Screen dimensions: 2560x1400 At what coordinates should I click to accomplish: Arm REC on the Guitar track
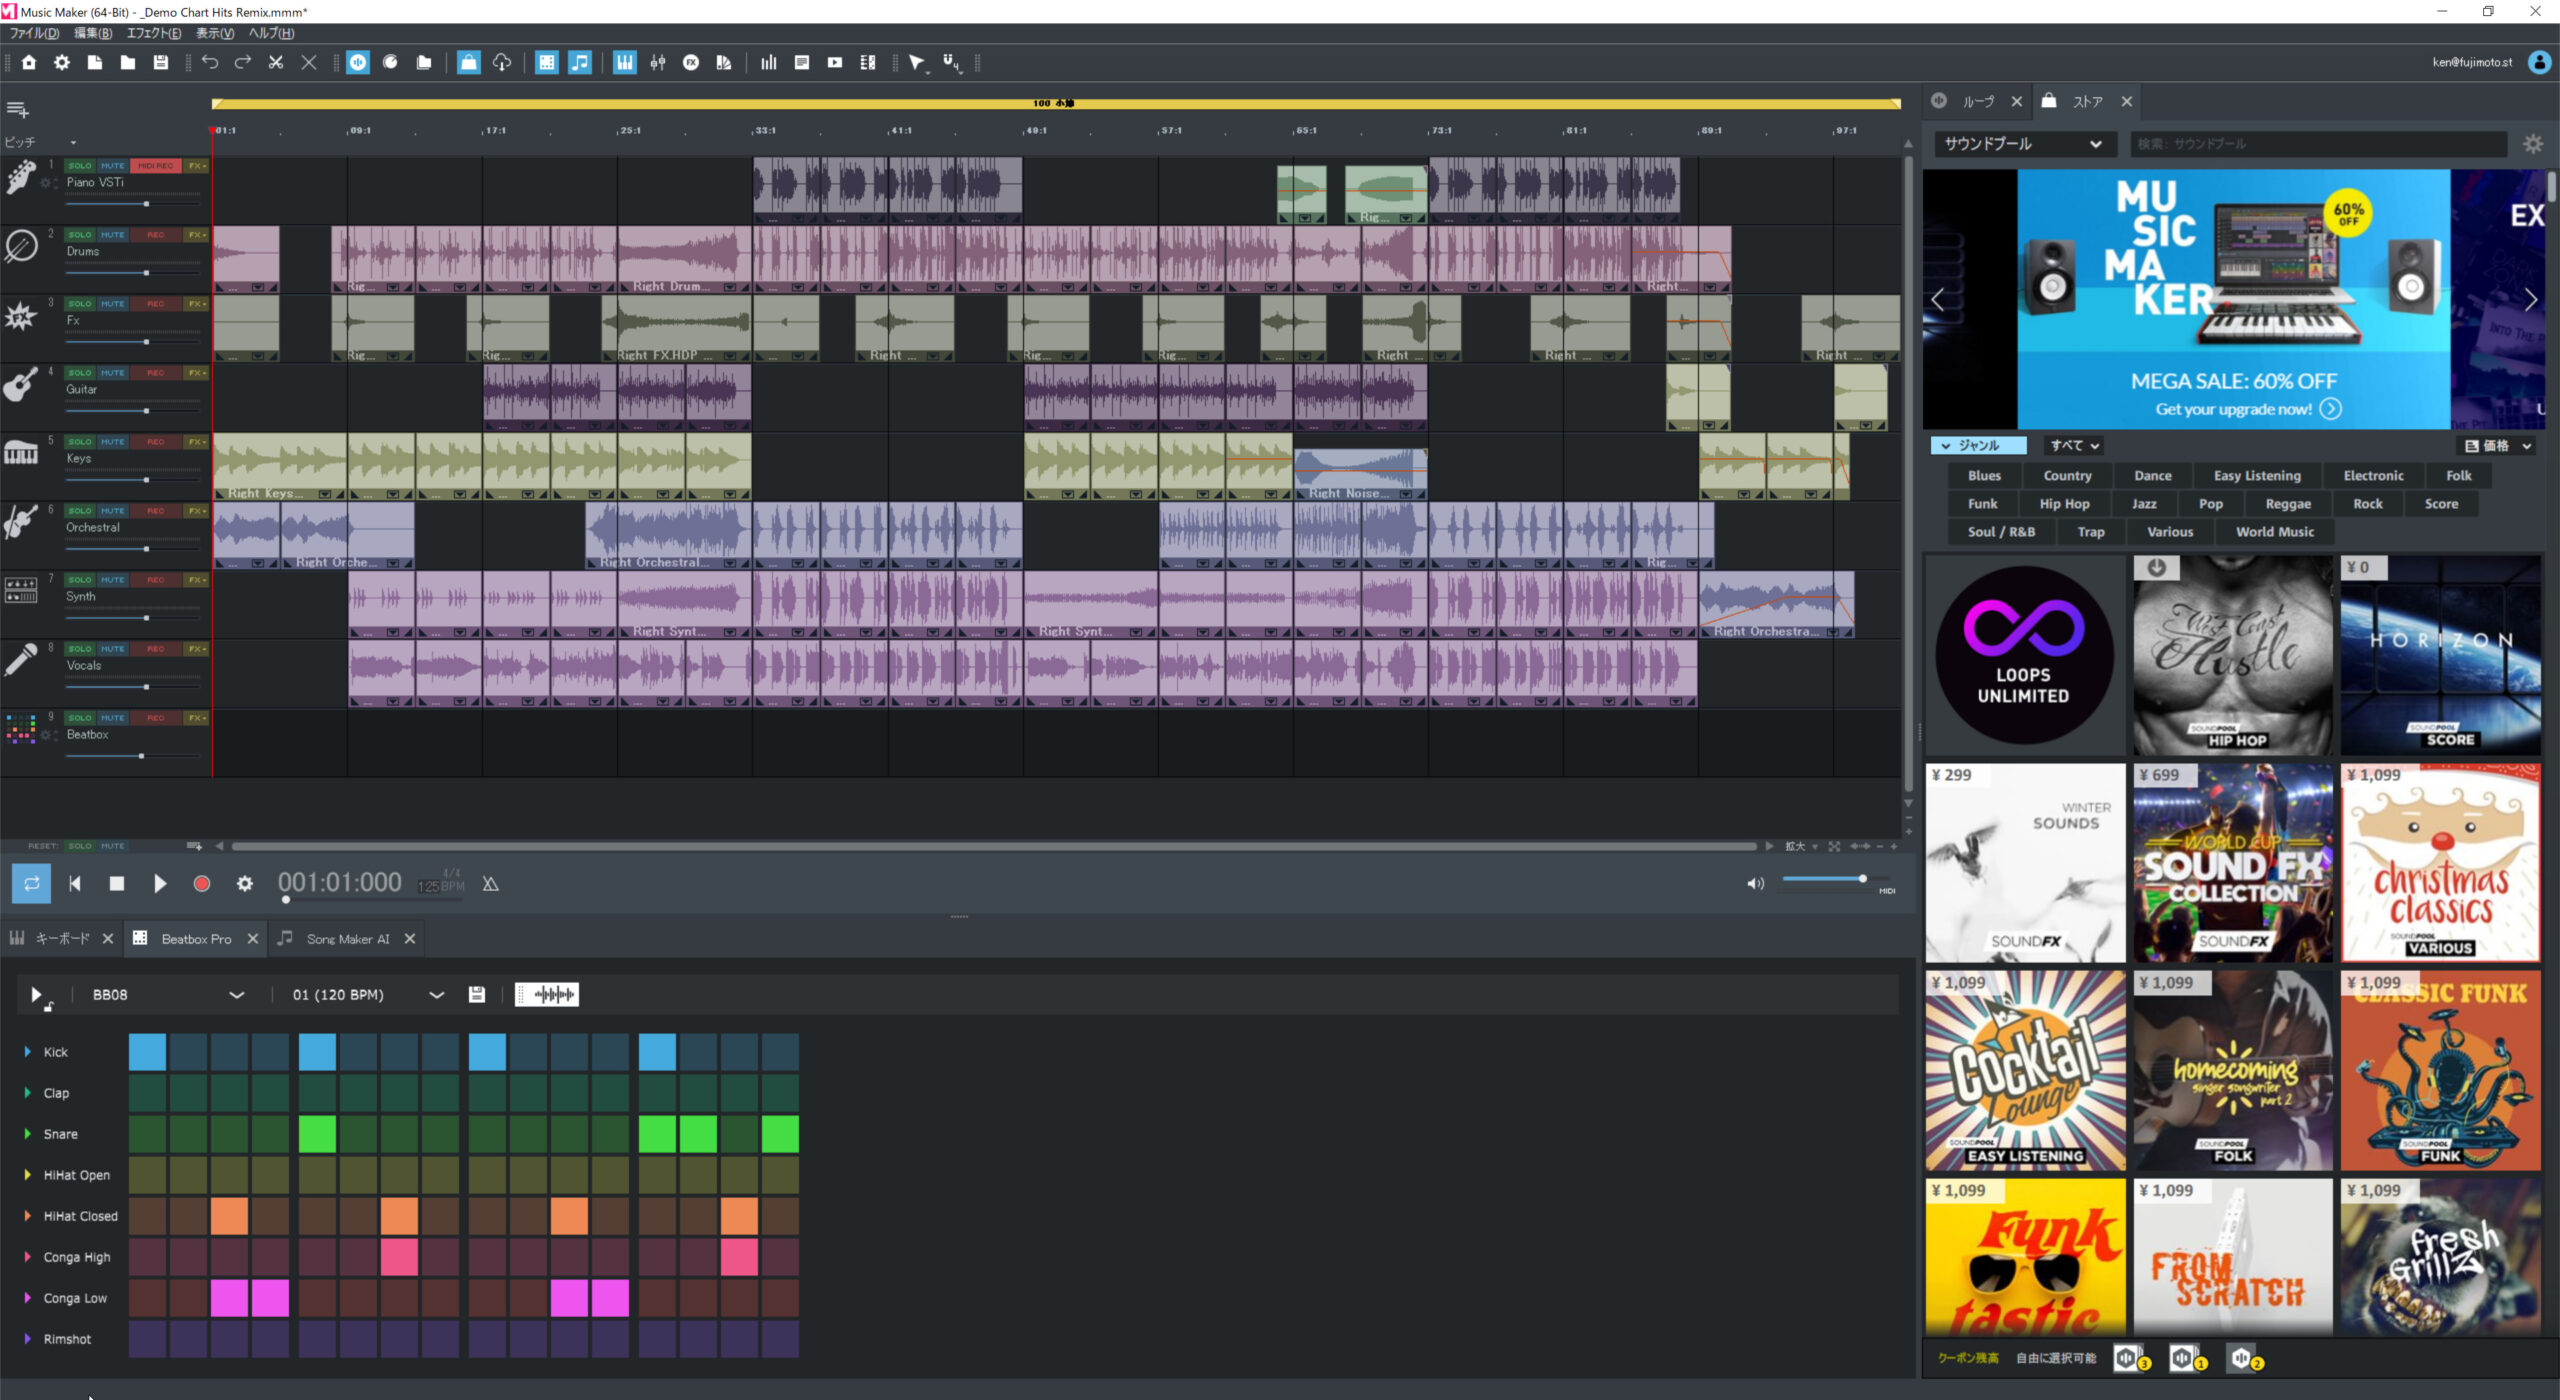click(156, 373)
